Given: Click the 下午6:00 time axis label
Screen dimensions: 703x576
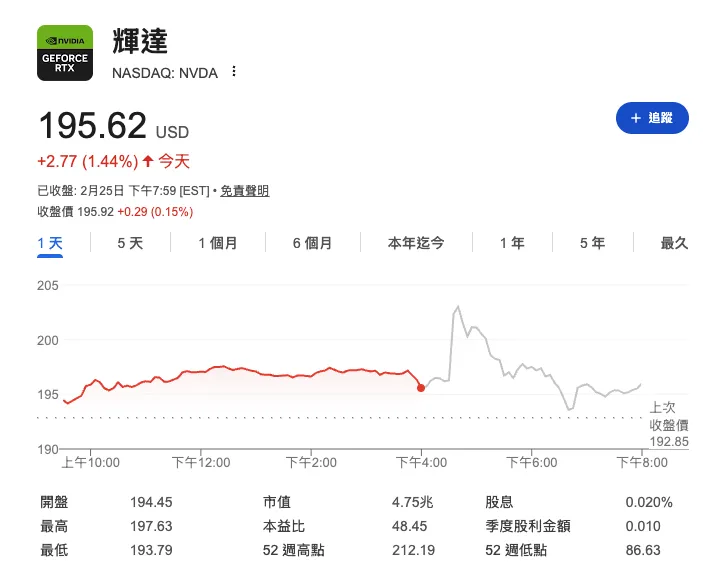Looking at the screenshot, I should pos(532,463).
